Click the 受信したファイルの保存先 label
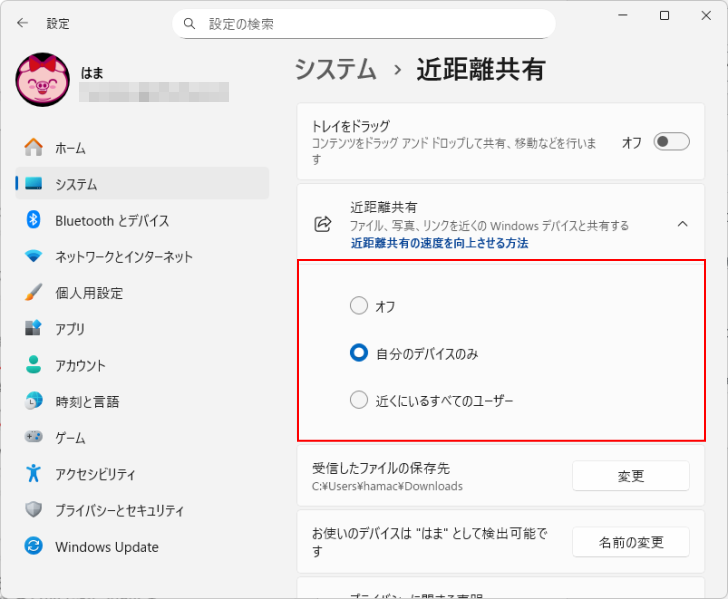Image resolution: width=728 pixels, height=599 pixels. [x=381, y=468]
